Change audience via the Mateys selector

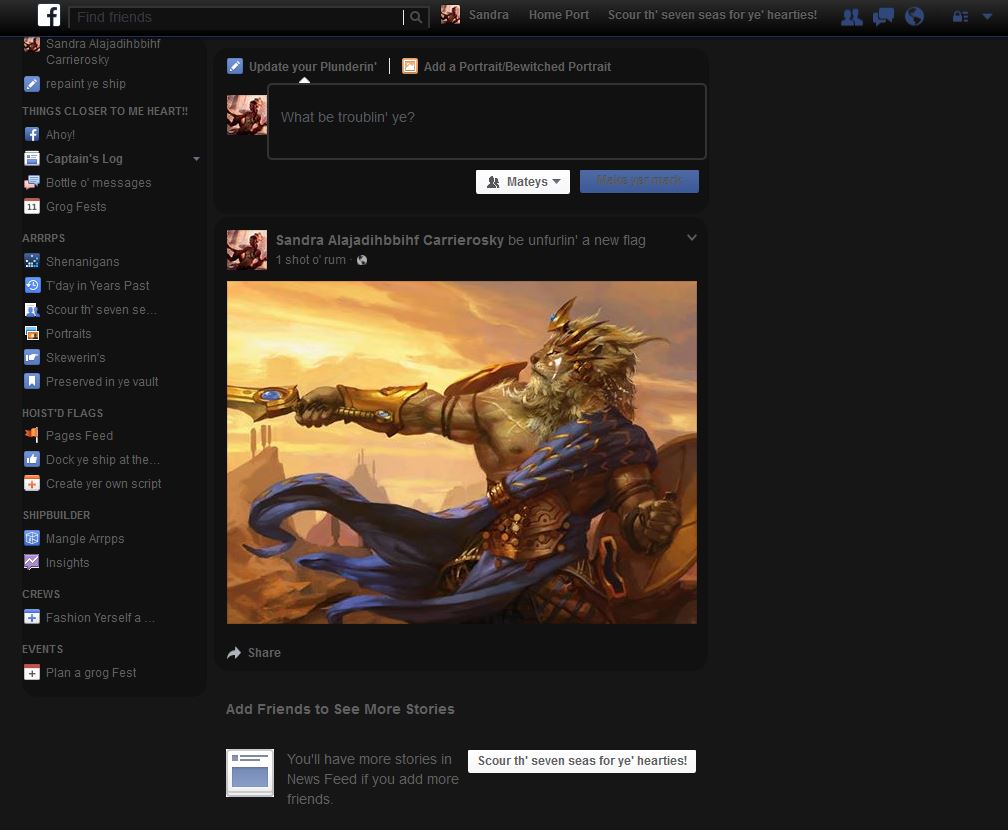click(x=522, y=181)
